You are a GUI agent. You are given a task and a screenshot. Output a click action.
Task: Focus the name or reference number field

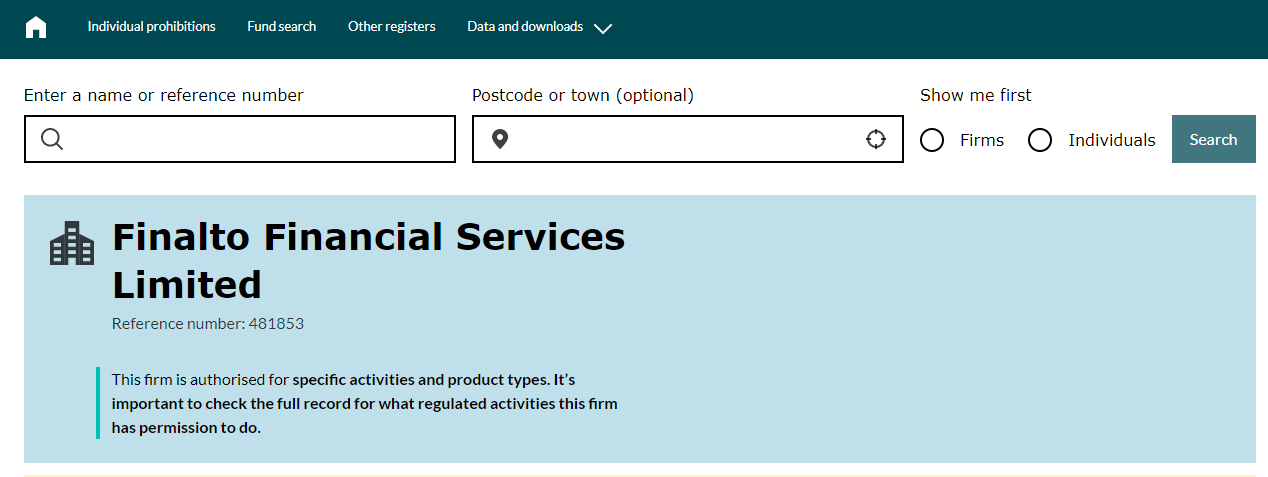(x=240, y=139)
